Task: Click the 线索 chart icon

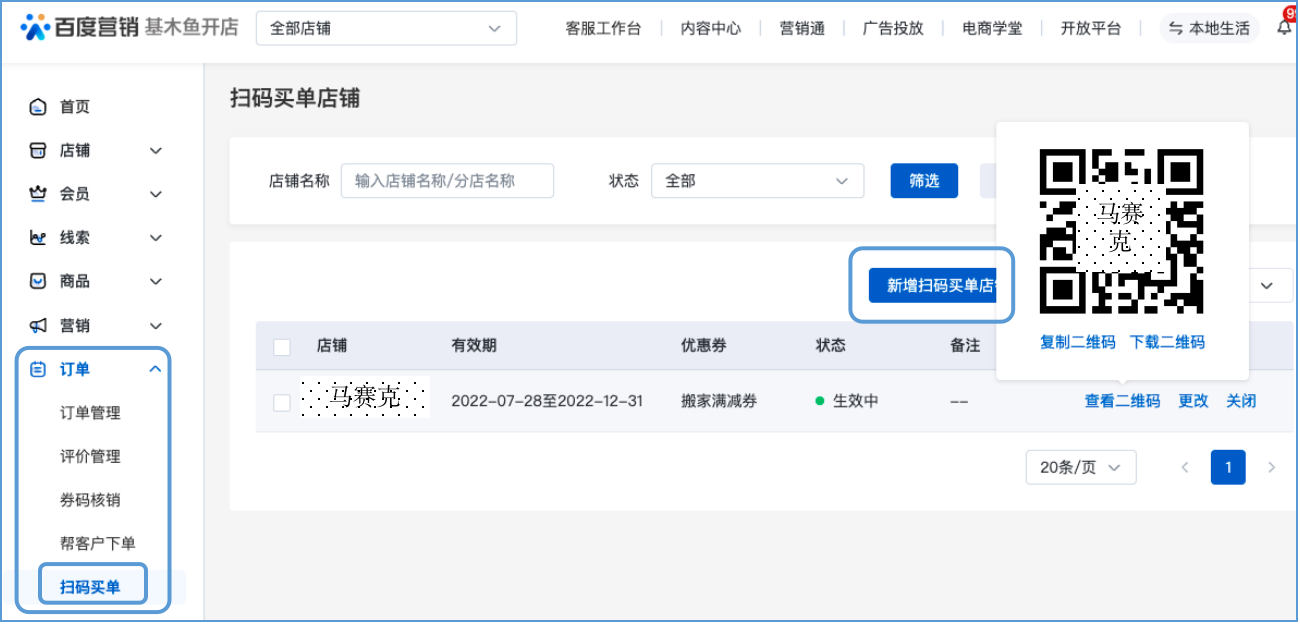Action: 38,238
